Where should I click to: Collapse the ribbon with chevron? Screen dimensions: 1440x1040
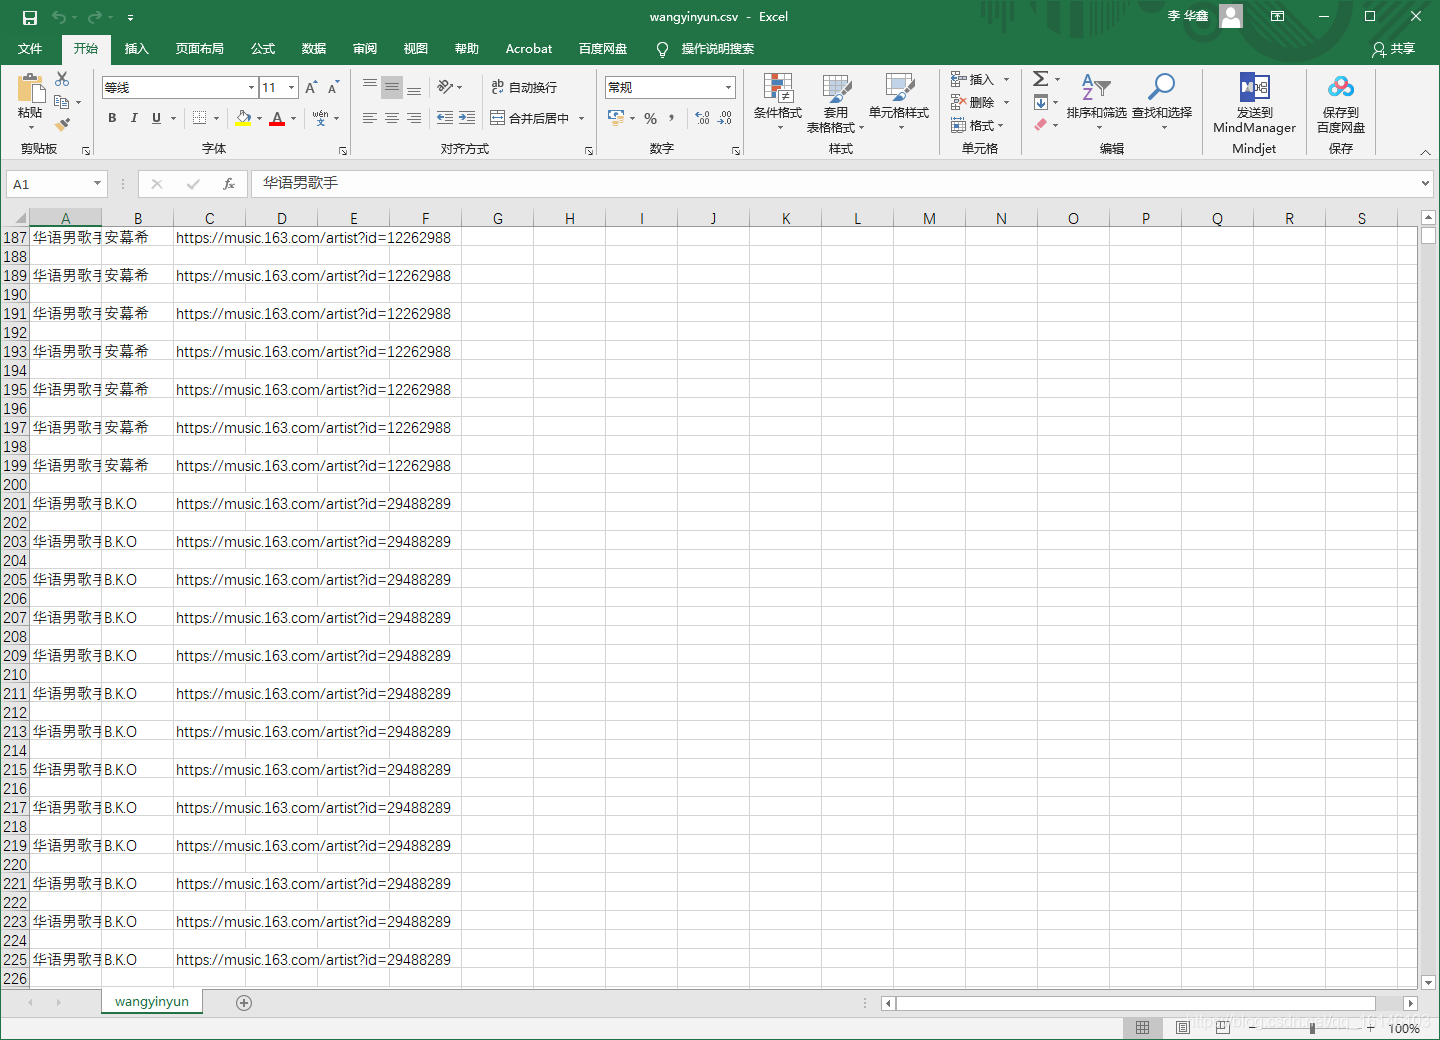pos(1425,151)
